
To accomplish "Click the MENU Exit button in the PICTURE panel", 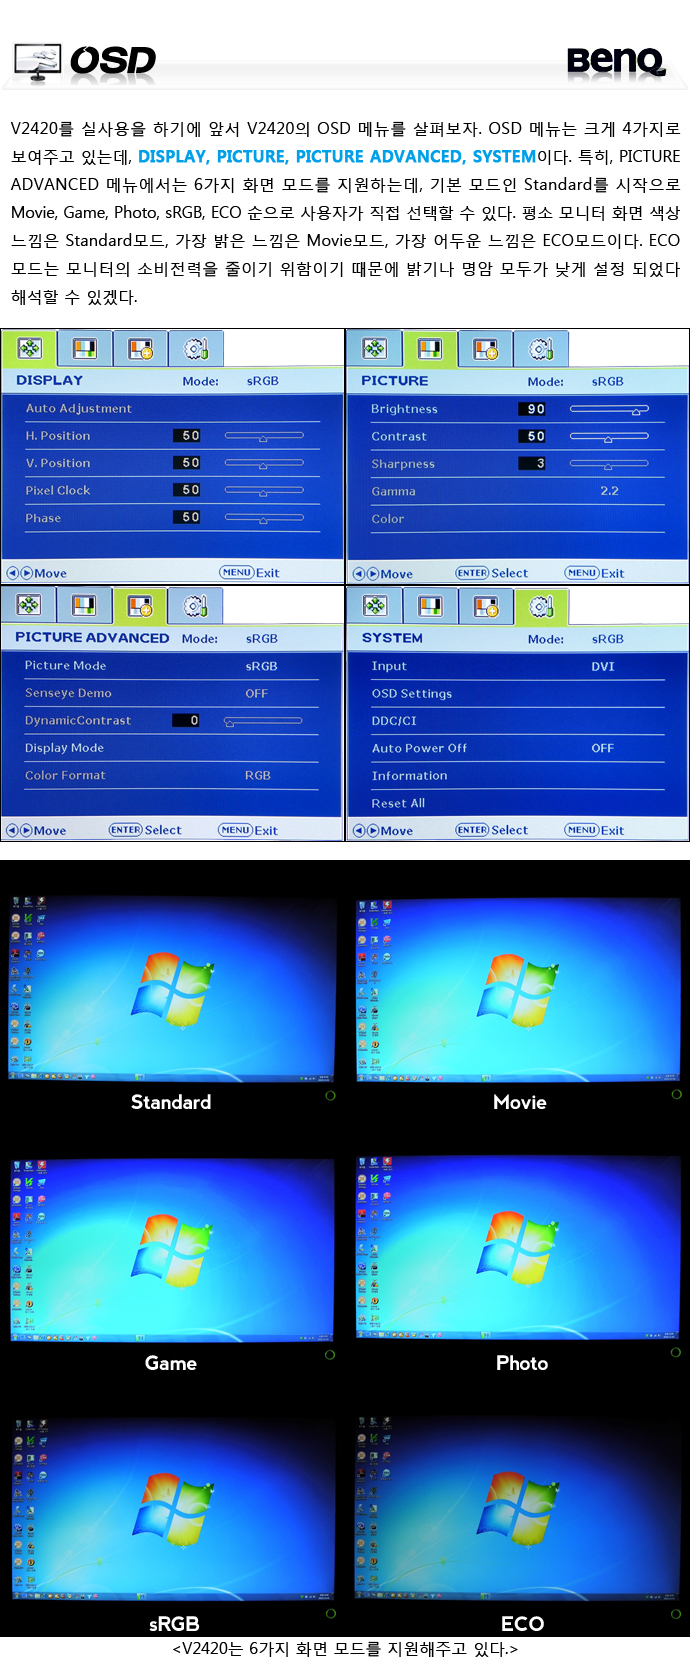I will point(594,573).
